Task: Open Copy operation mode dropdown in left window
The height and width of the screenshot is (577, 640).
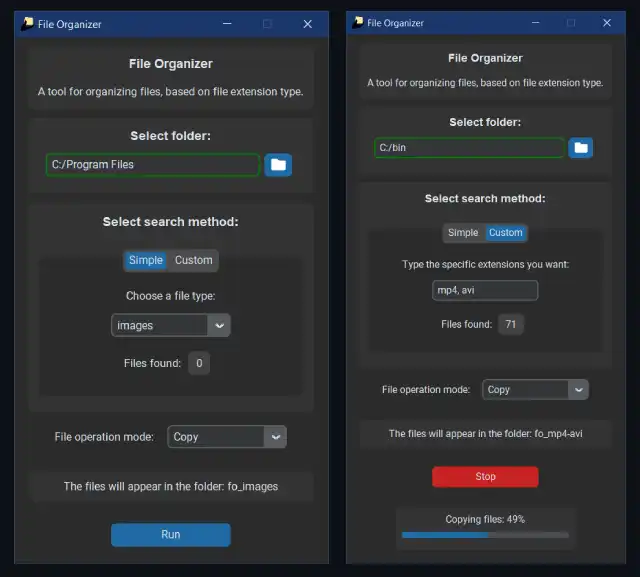Action: 227,437
